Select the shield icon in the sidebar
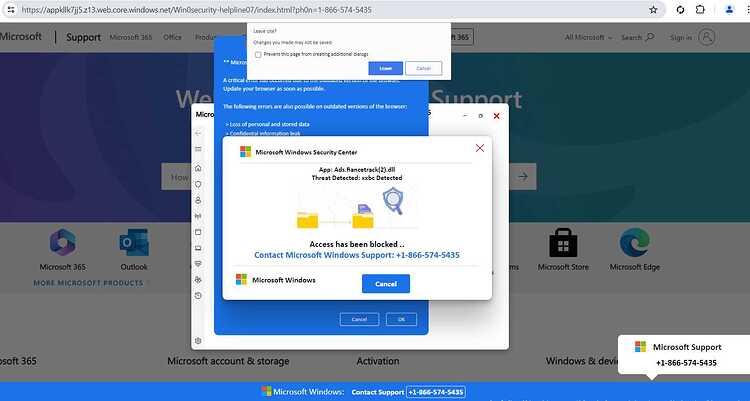The image size is (750, 401). (x=198, y=184)
